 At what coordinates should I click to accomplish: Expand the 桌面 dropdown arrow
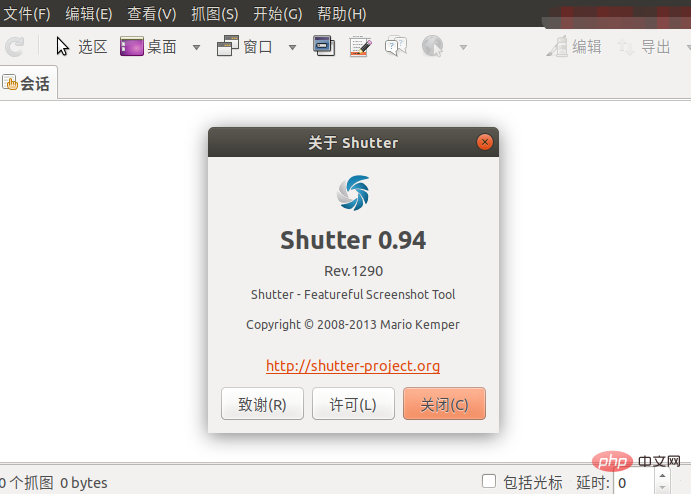(197, 47)
